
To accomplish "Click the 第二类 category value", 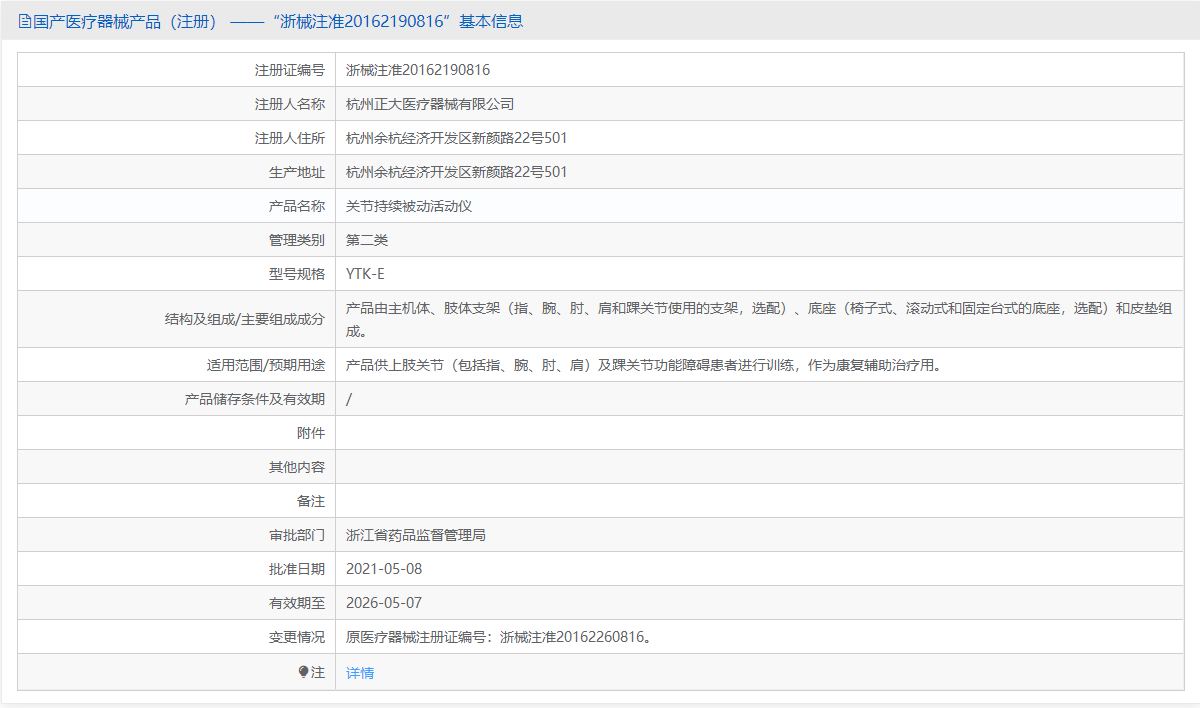I will (367, 240).
